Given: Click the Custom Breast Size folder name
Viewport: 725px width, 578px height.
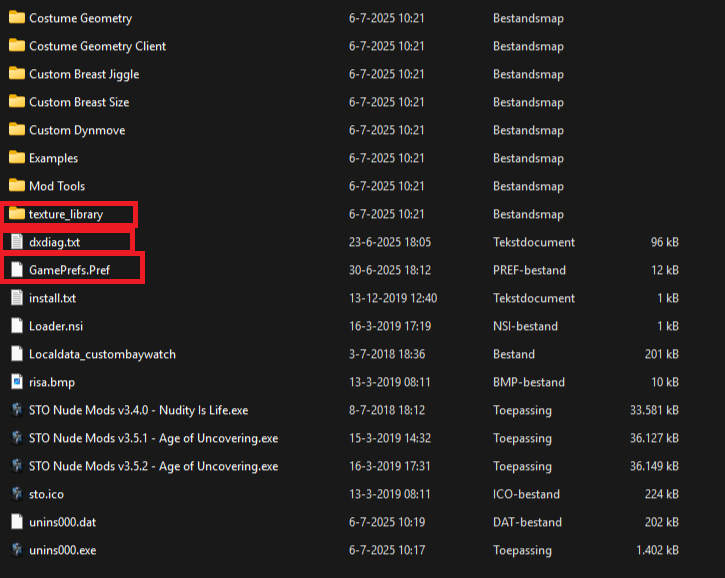Looking at the screenshot, I should tap(79, 102).
